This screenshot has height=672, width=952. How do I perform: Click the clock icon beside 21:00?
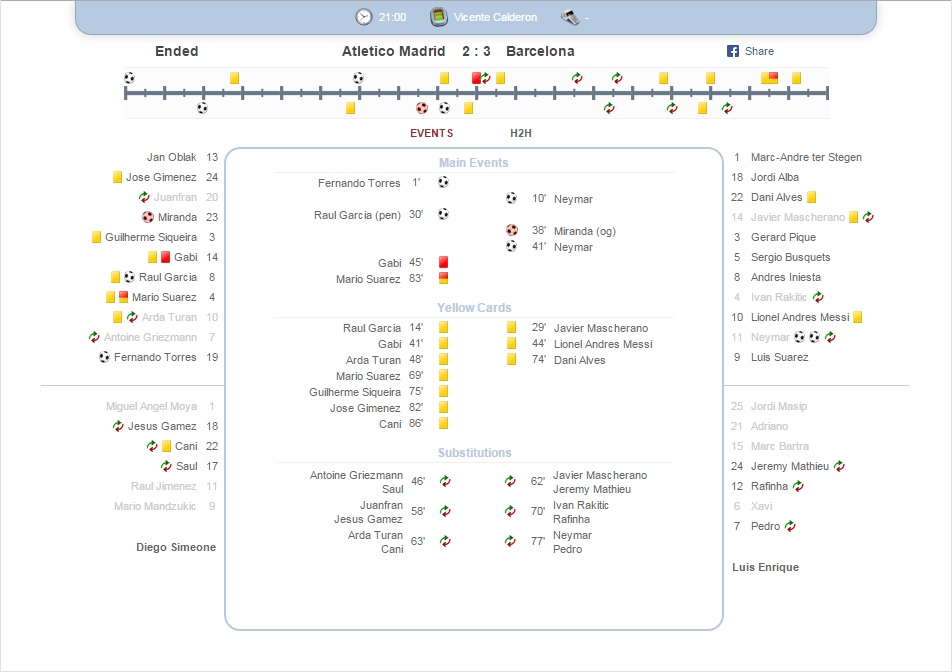pos(364,17)
